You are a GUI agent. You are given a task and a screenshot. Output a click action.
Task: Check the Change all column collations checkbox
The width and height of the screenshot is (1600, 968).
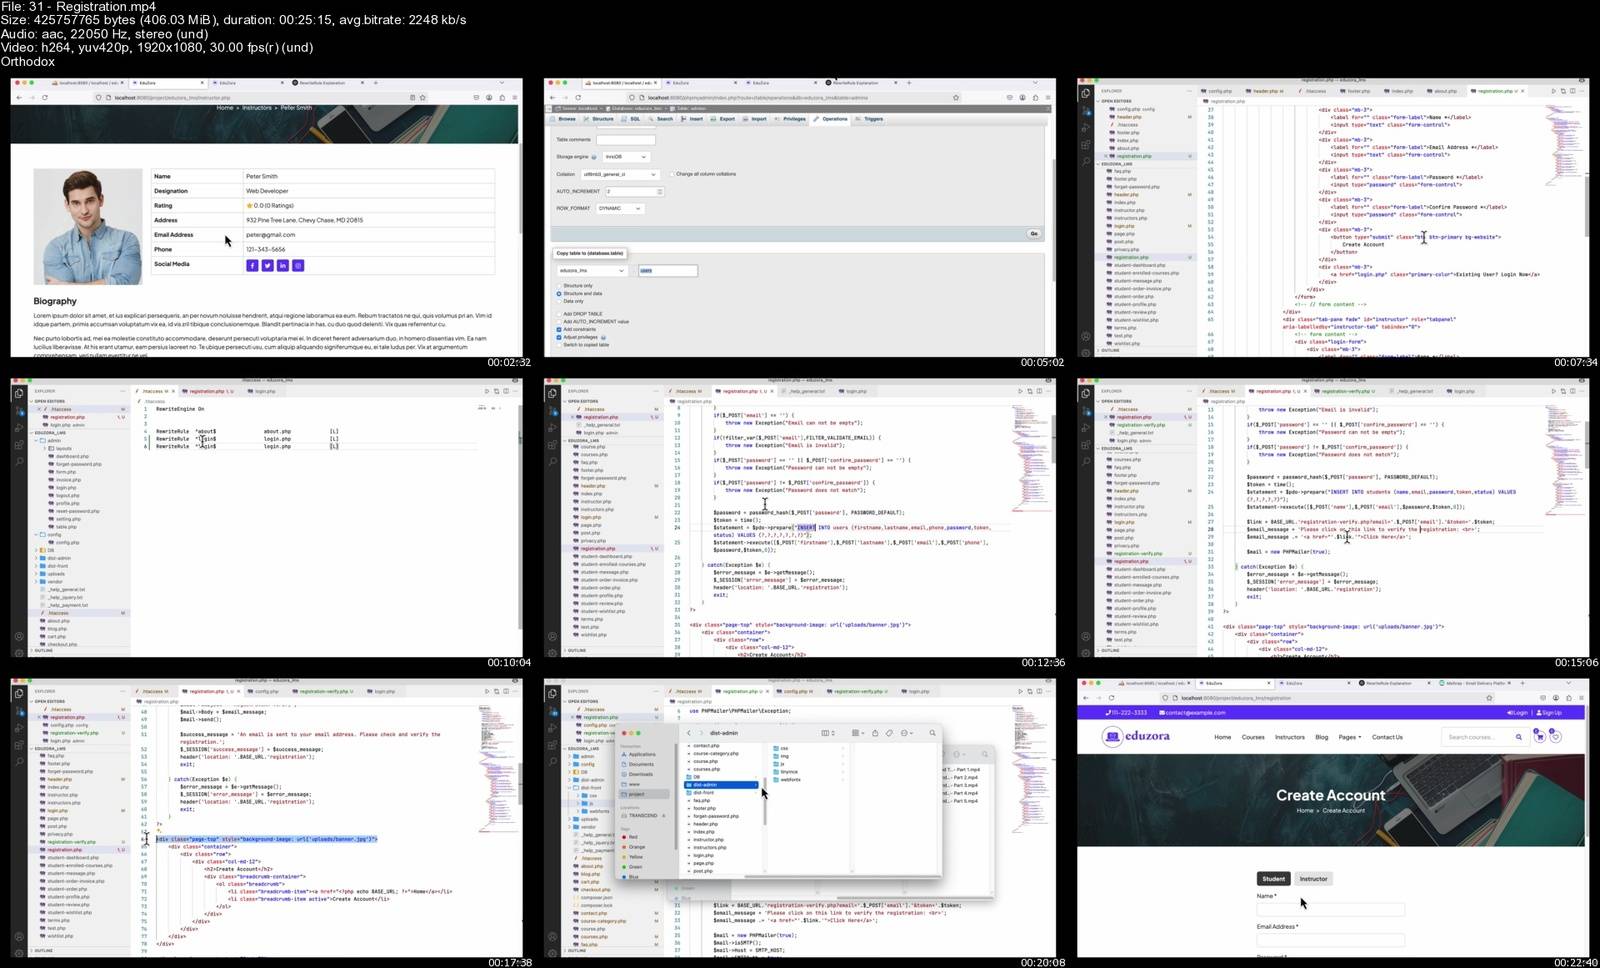[672, 174]
